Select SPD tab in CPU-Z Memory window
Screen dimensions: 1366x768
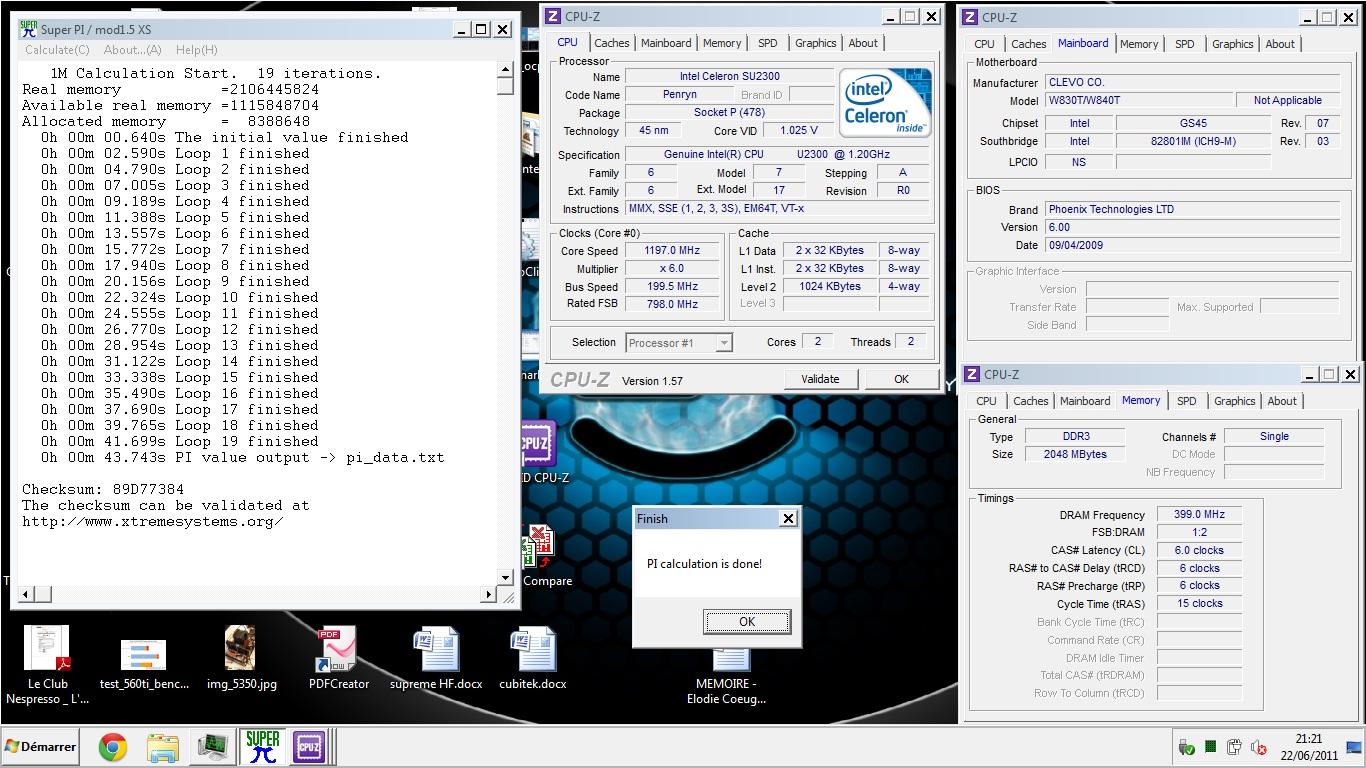[x=1186, y=401]
